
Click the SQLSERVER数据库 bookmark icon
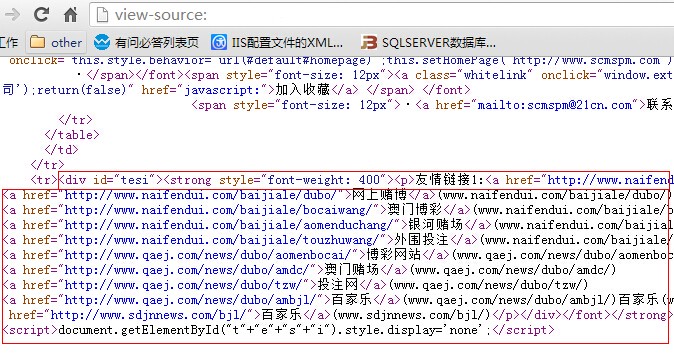coord(369,42)
